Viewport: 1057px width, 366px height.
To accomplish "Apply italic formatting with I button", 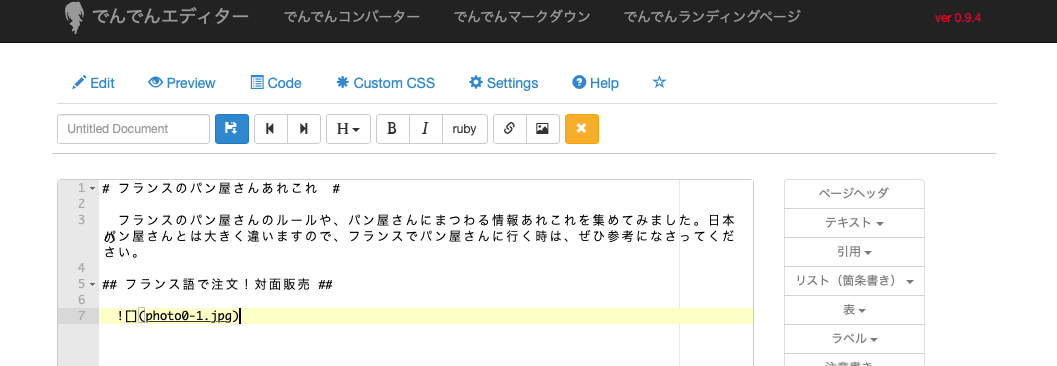I will [x=426, y=129].
